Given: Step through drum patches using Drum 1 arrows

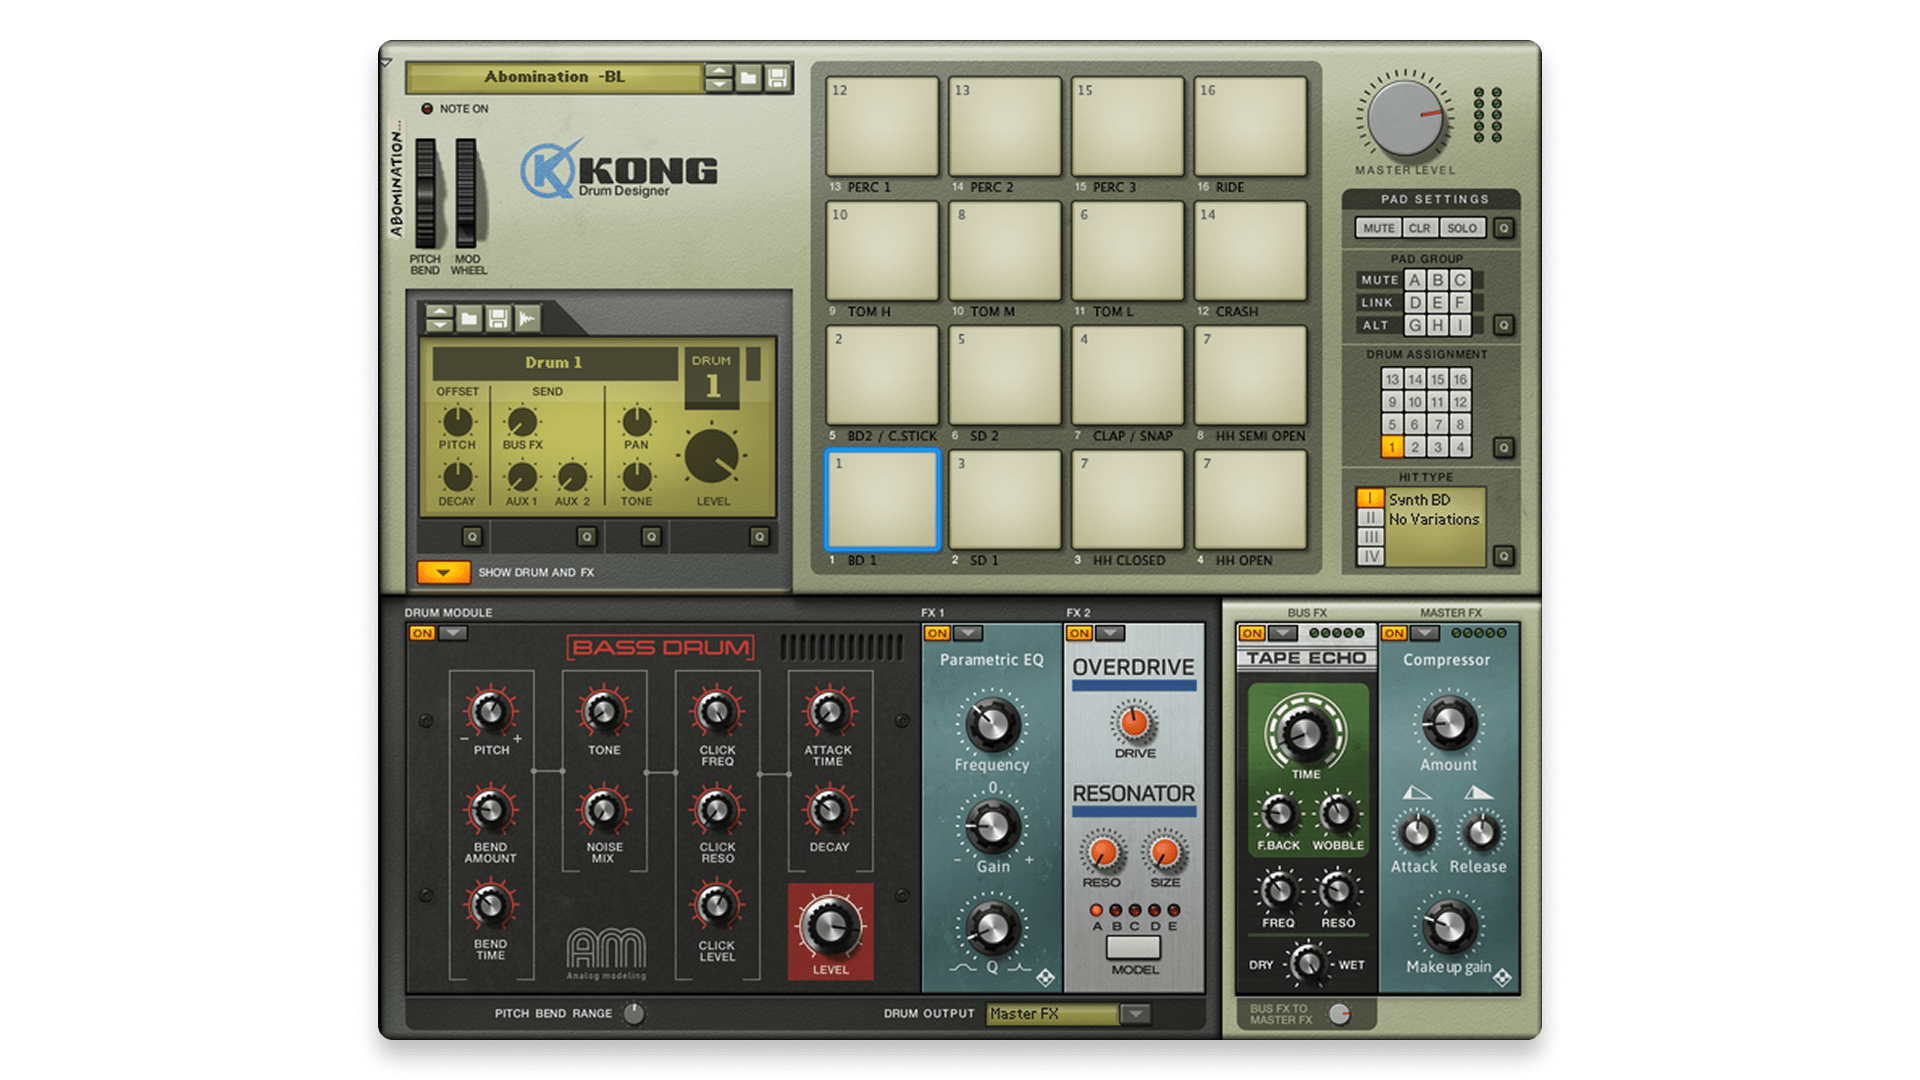Looking at the screenshot, I should click(439, 319).
